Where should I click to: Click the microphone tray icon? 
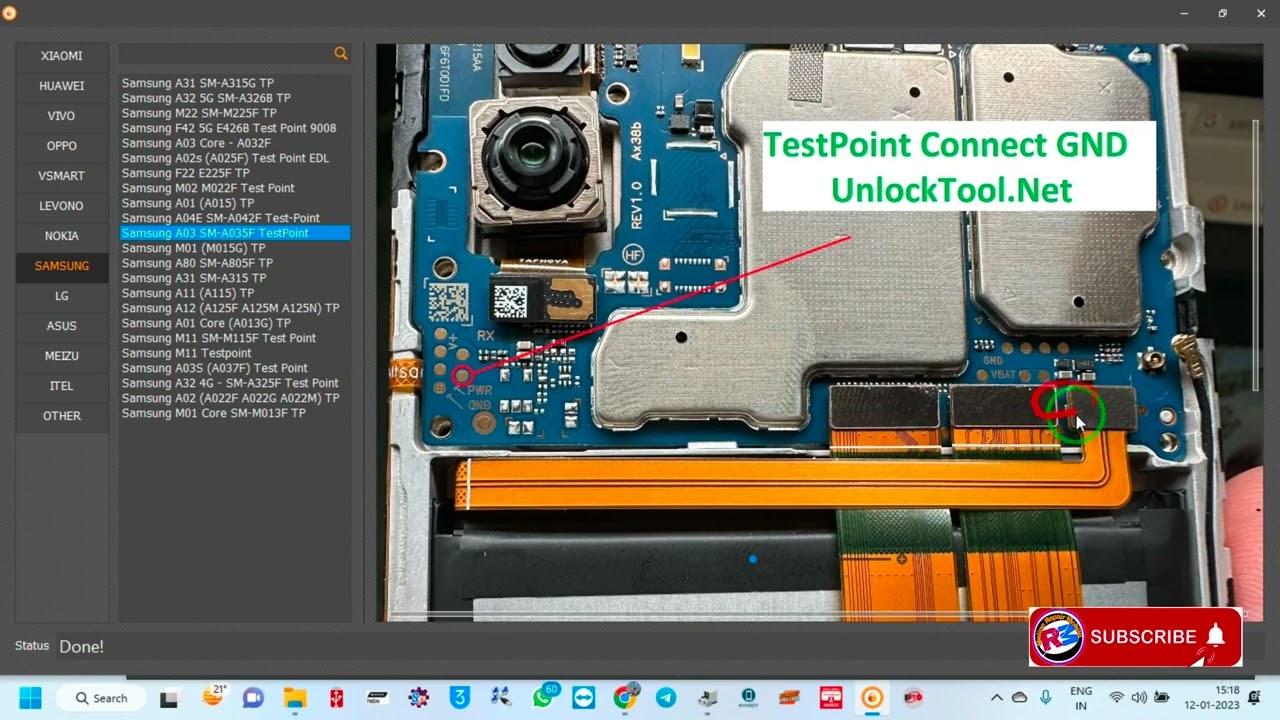coord(1045,698)
